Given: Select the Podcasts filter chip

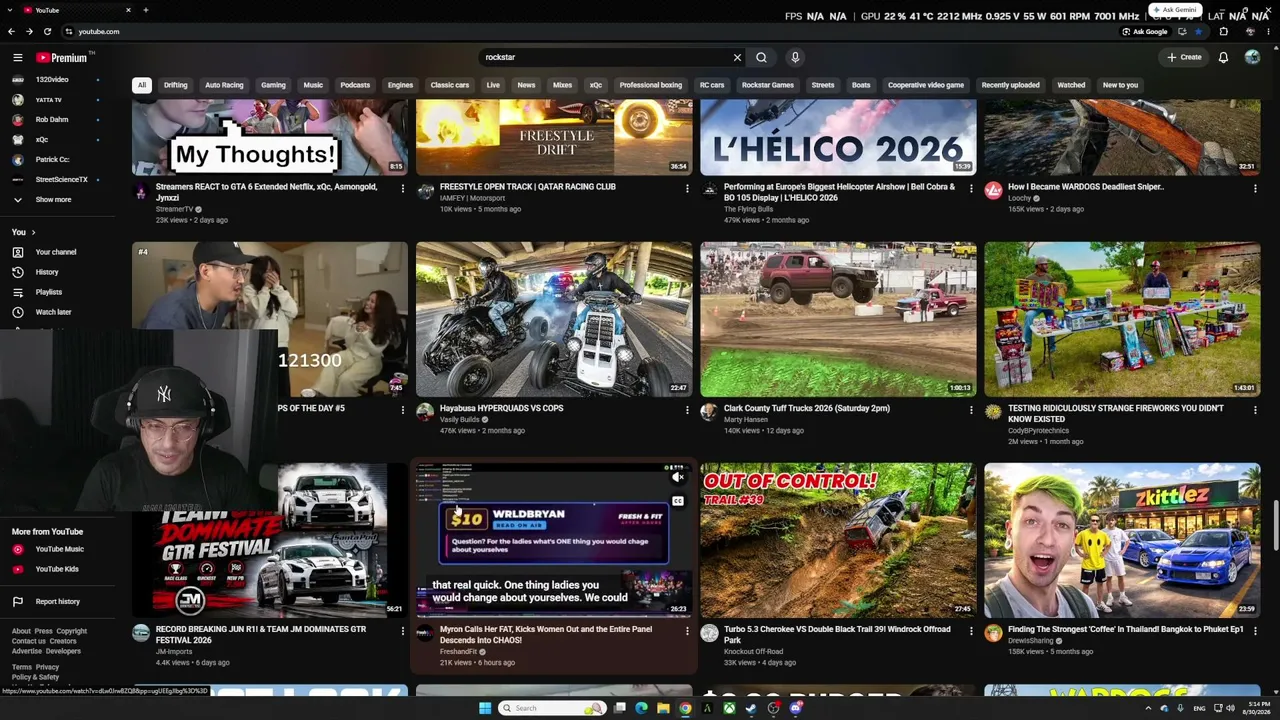Looking at the screenshot, I should (x=355, y=85).
